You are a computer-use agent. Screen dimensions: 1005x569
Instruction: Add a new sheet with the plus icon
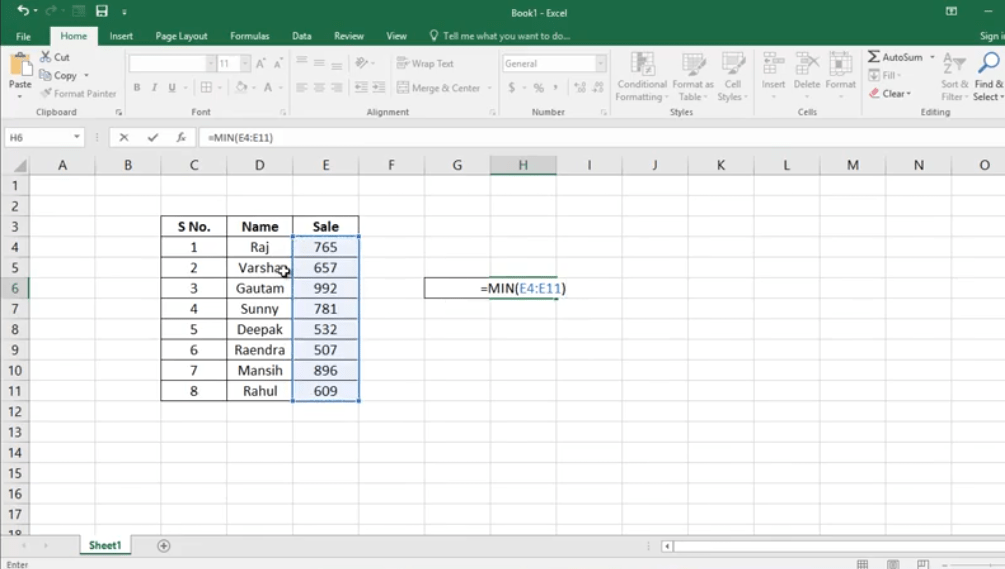164,546
